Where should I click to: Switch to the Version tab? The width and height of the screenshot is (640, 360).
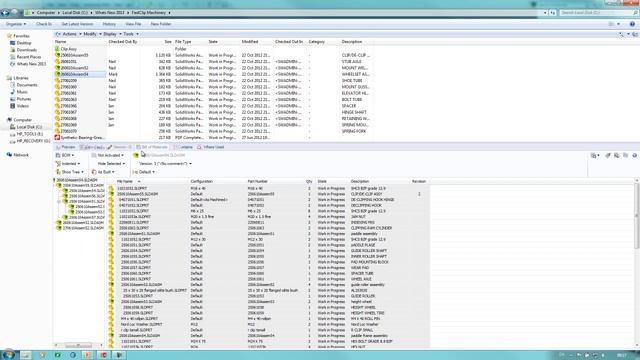120,147
